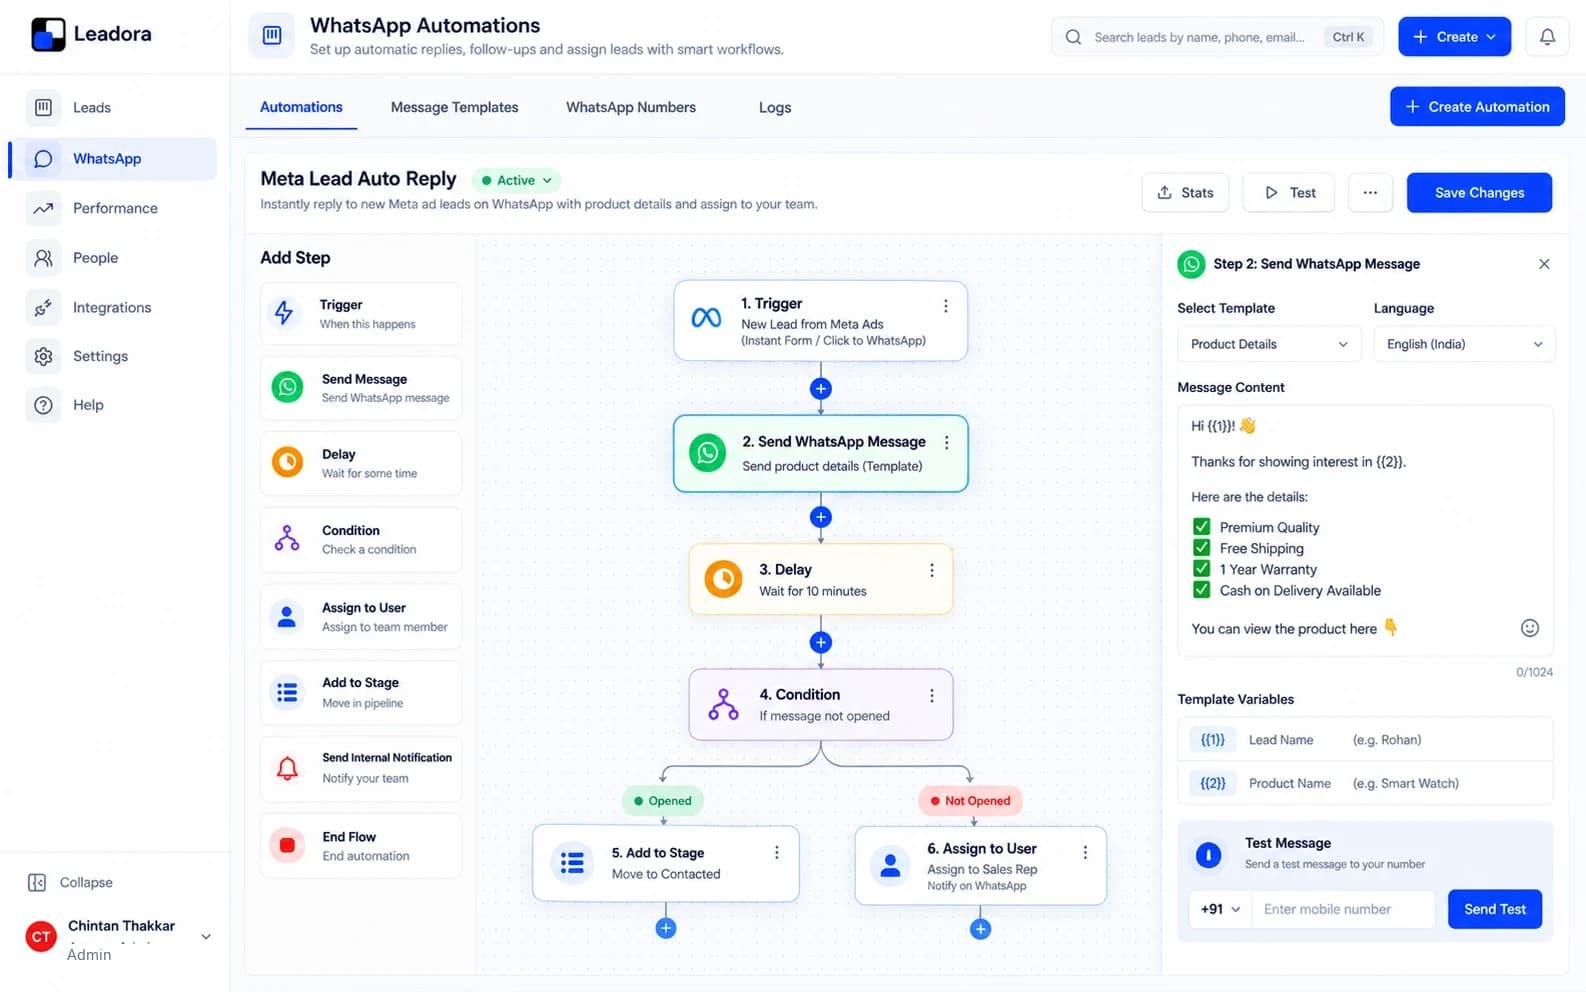Add step between Delay and Condition
This screenshot has height=992, width=1586.
click(821, 643)
